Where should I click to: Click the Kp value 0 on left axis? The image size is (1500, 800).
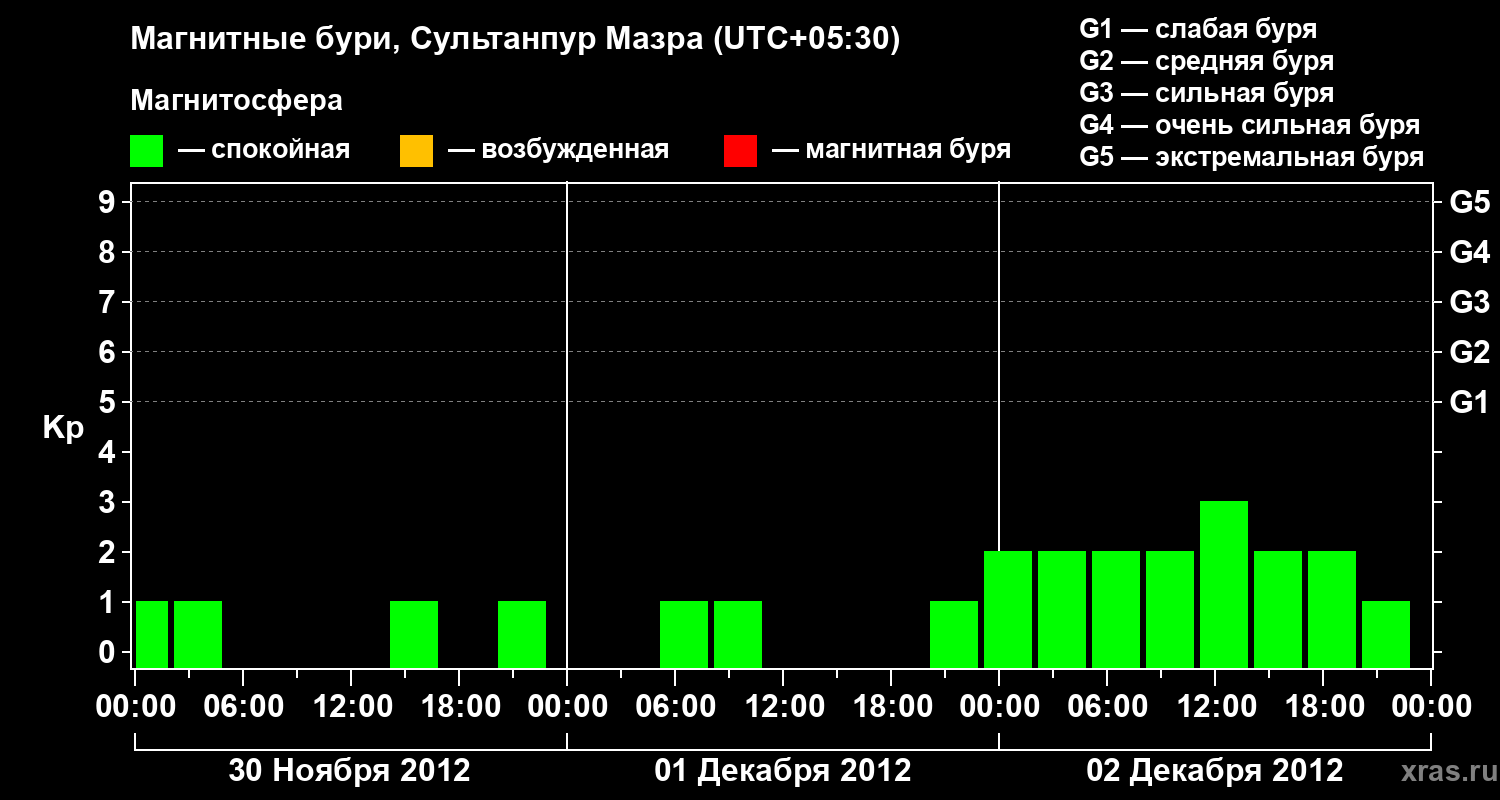(109, 652)
